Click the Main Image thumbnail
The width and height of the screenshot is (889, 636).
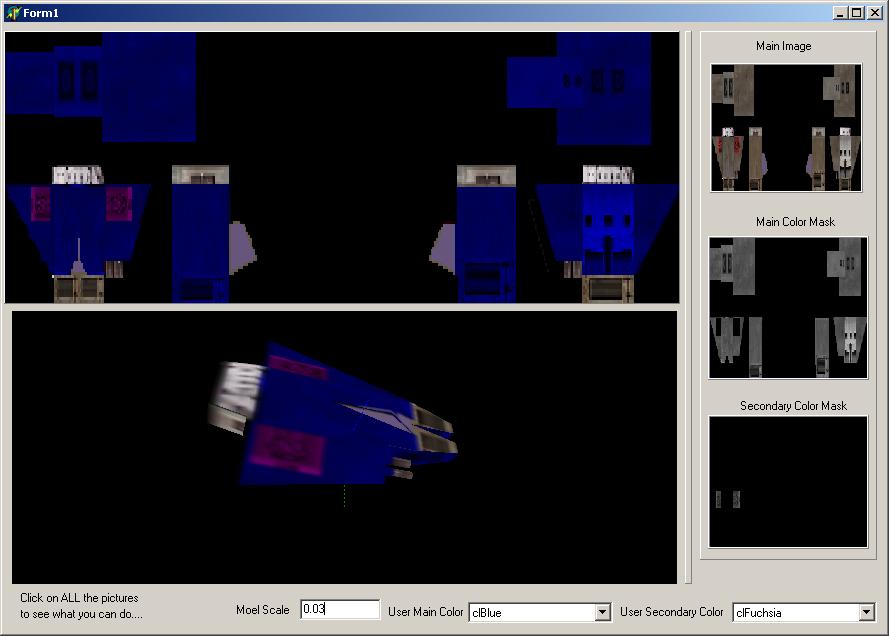tap(786, 128)
